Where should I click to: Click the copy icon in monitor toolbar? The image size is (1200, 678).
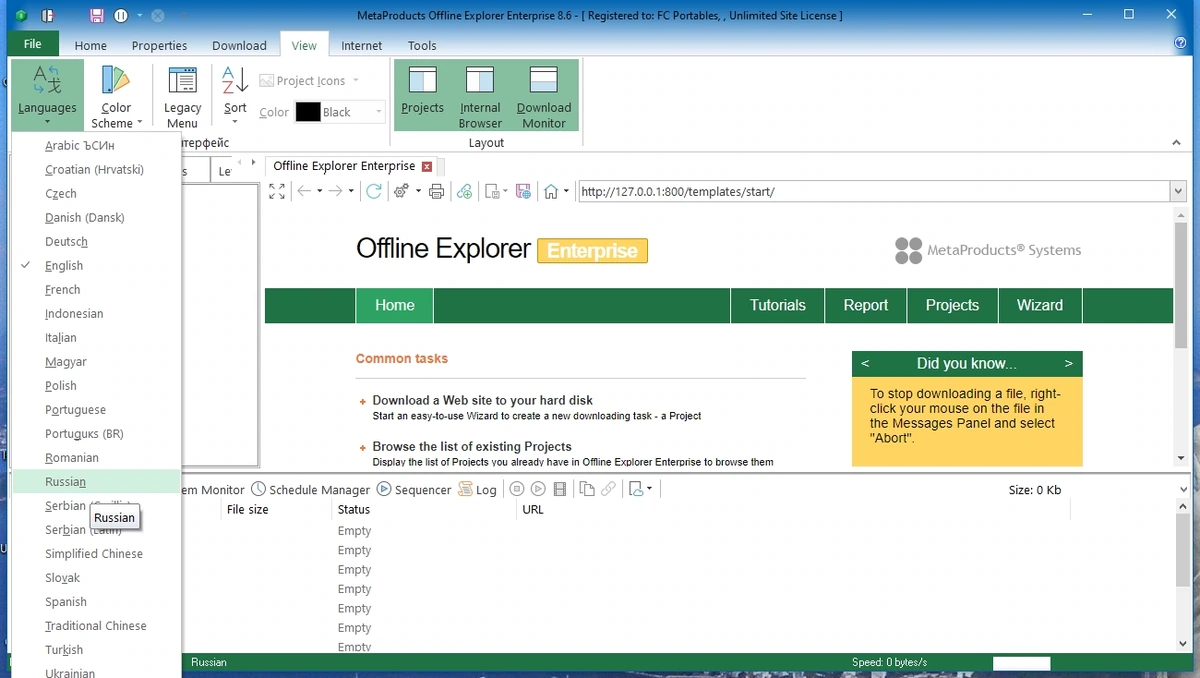[x=587, y=490]
